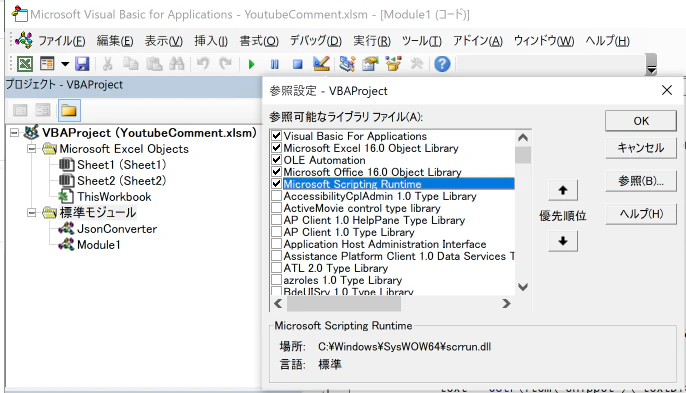Uncheck Microsoft Office 16.0 Object Library
686x393 pixels.
pos(276,172)
